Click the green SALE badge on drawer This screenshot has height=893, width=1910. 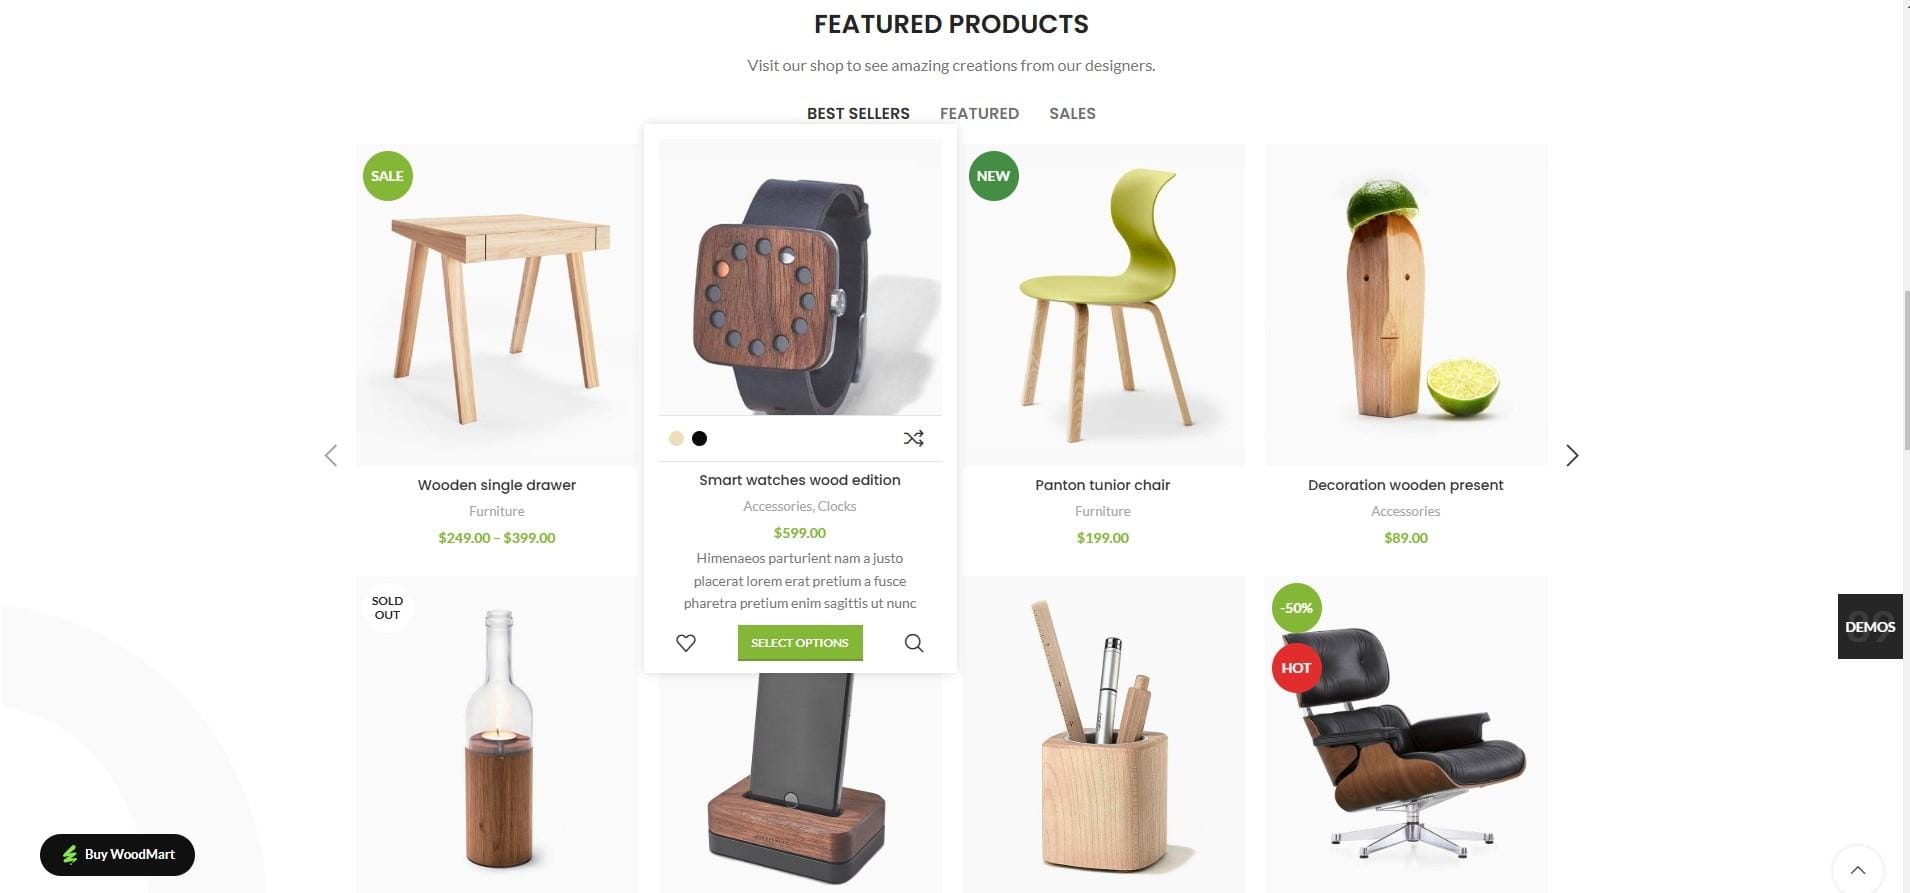(x=388, y=176)
